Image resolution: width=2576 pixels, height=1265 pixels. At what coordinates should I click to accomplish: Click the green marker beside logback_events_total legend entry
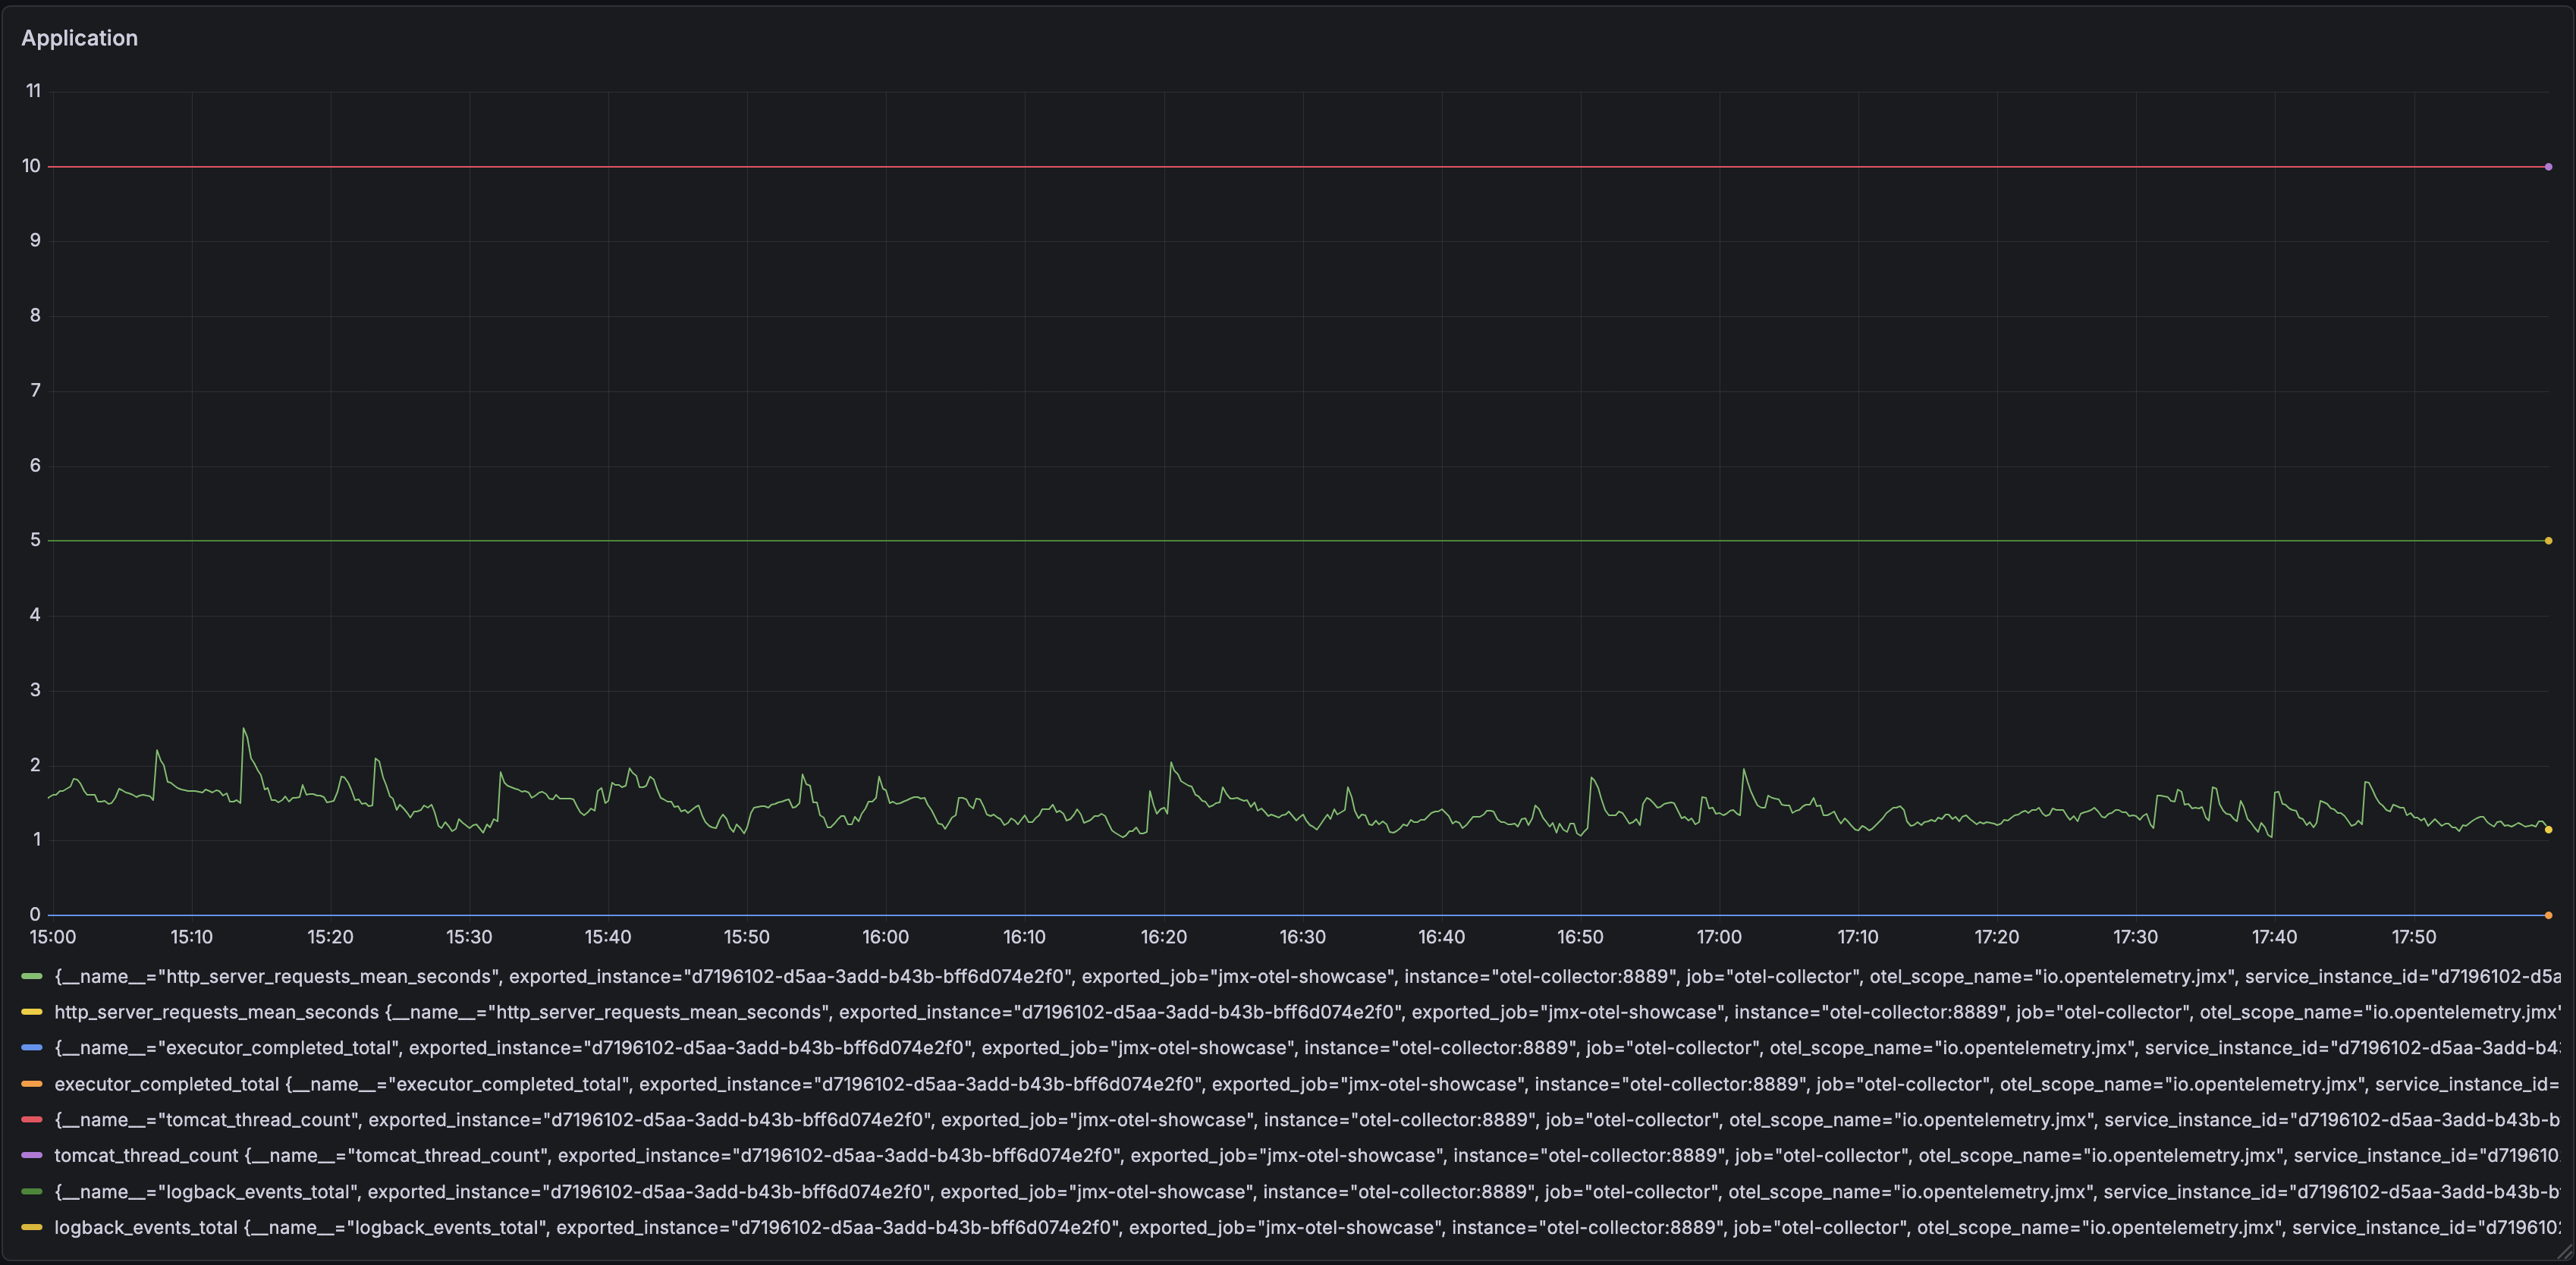pyautogui.click(x=33, y=1192)
